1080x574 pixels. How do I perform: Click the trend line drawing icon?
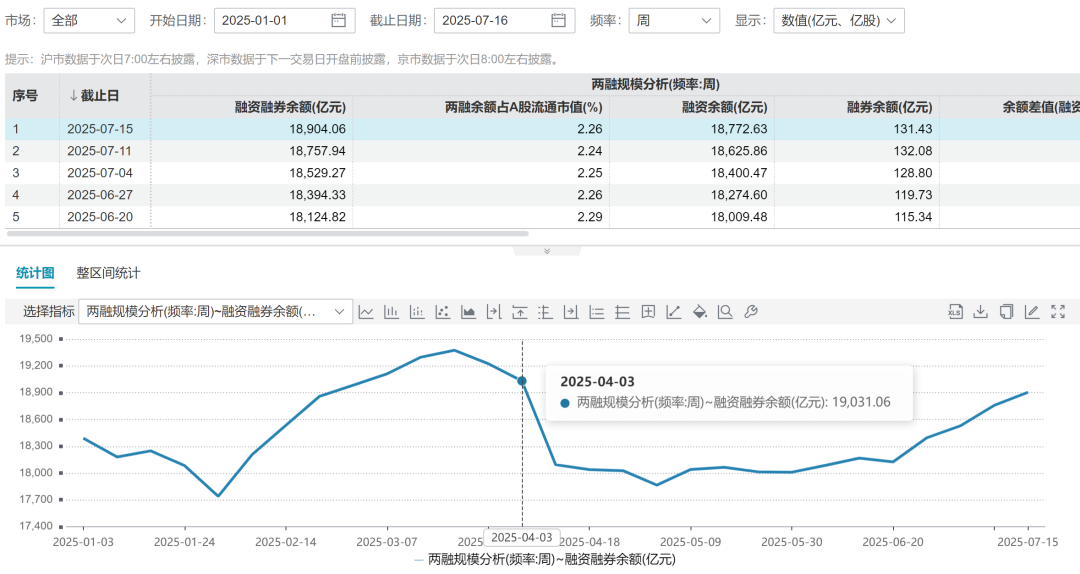(674, 312)
